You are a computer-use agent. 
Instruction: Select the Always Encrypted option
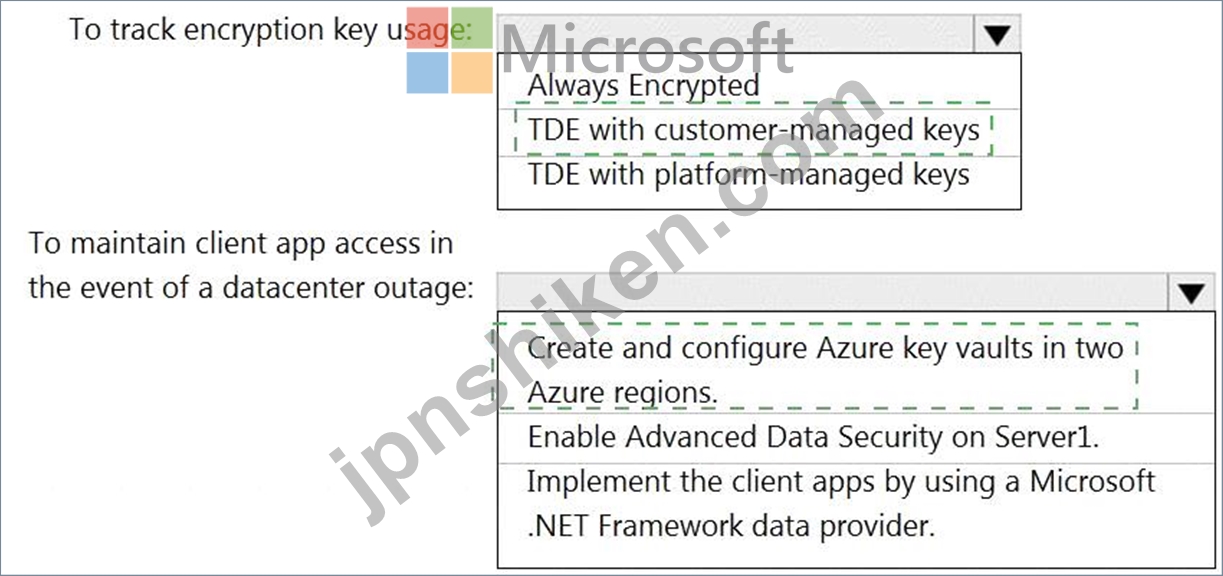click(643, 85)
